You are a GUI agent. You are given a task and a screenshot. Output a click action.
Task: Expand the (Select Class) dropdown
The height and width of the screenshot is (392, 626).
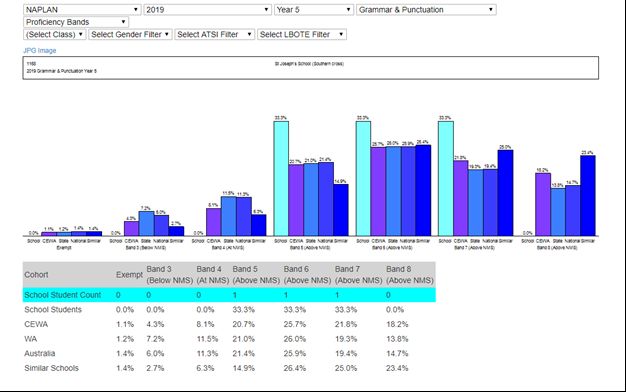pyautogui.click(x=55, y=34)
